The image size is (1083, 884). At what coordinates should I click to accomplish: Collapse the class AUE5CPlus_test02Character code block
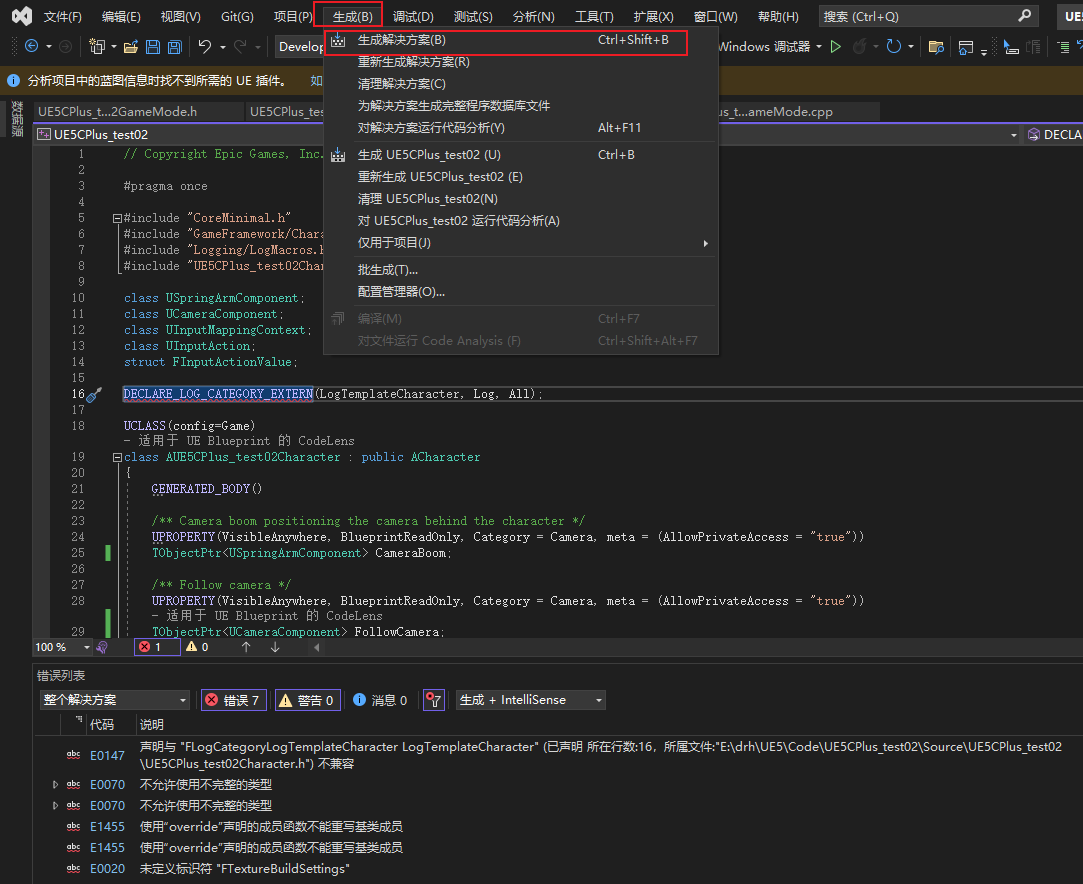coord(117,457)
